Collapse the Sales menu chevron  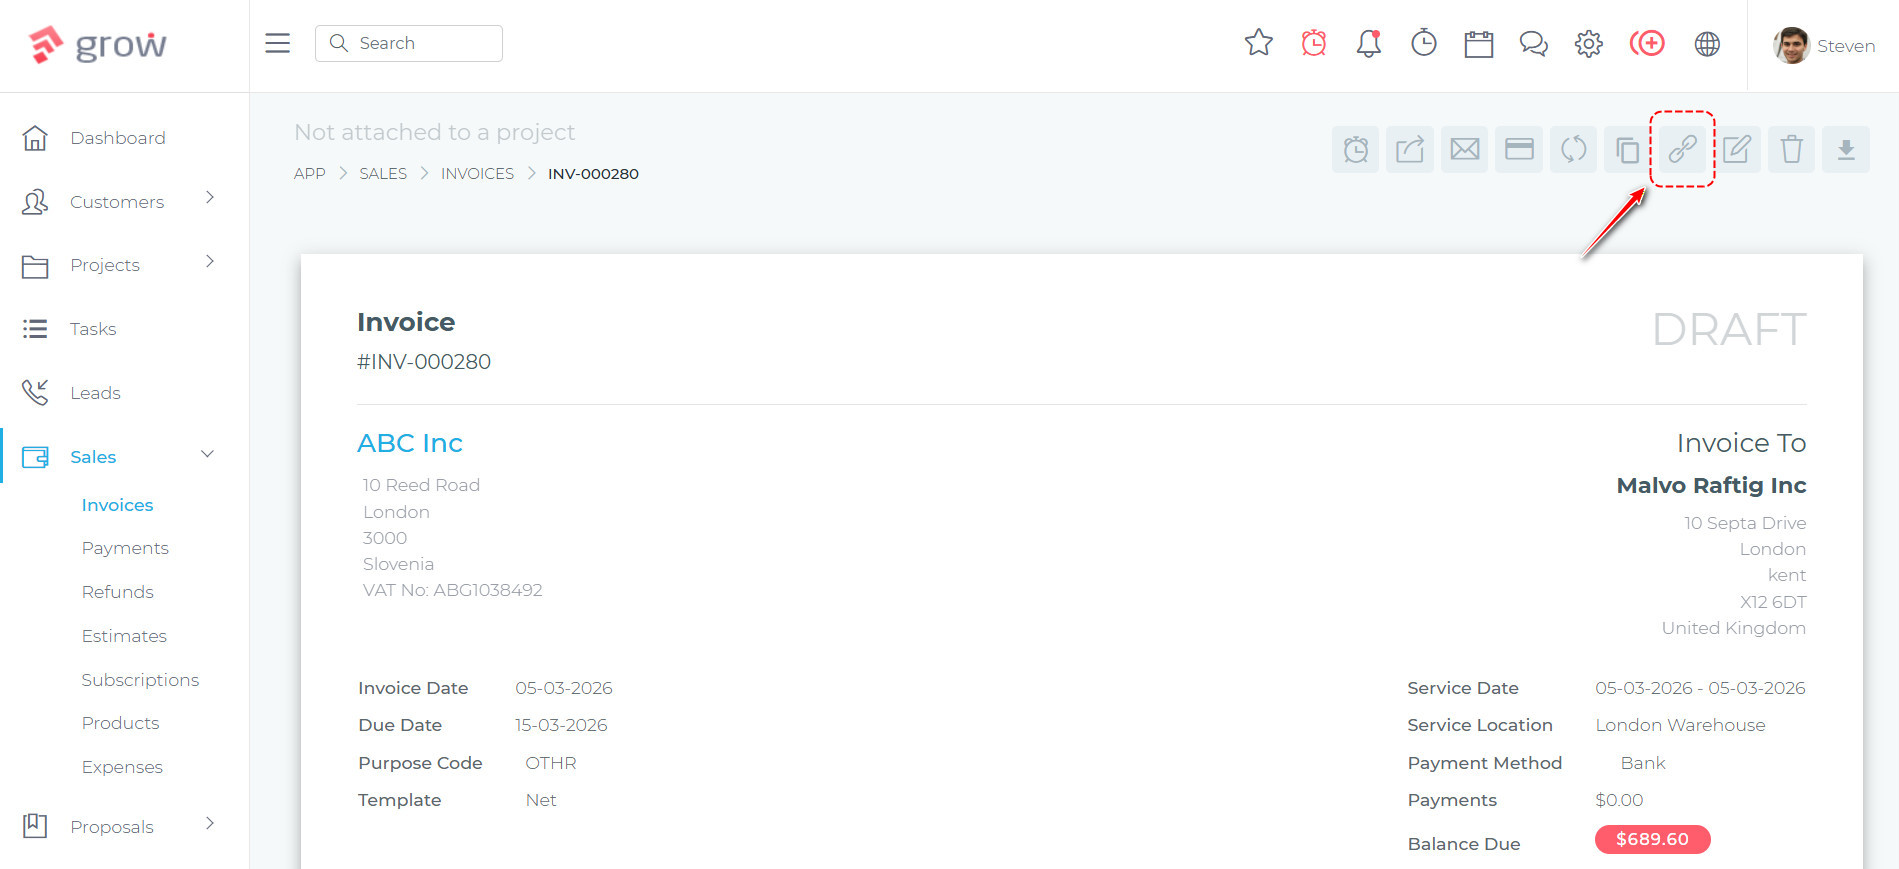tap(208, 454)
